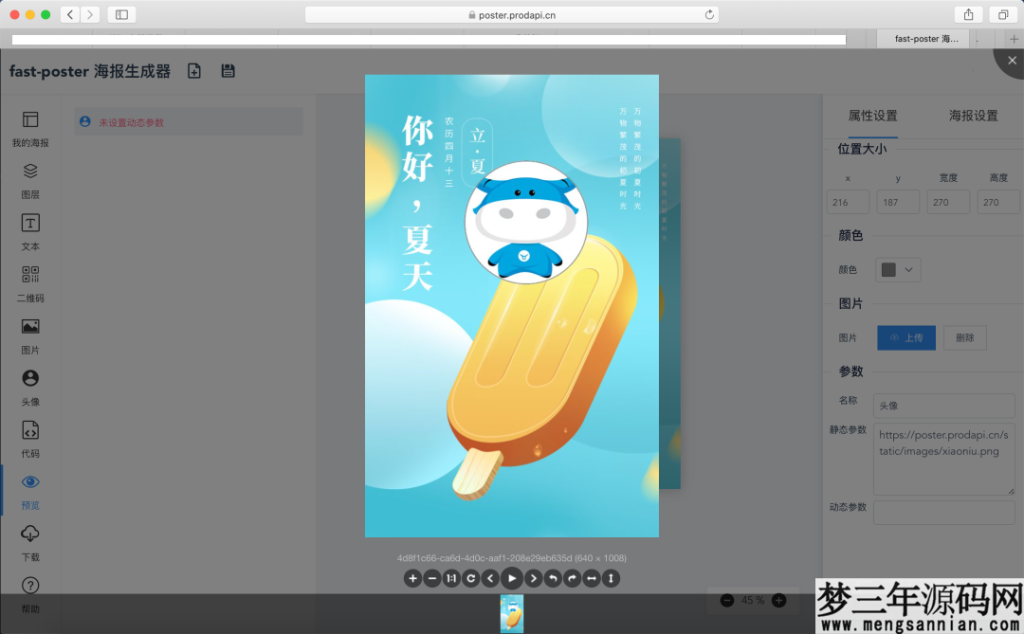Viewport: 1024px width, 634px height.
Task: Toggle vertical flip on the preview
Action: coord(610,578)
